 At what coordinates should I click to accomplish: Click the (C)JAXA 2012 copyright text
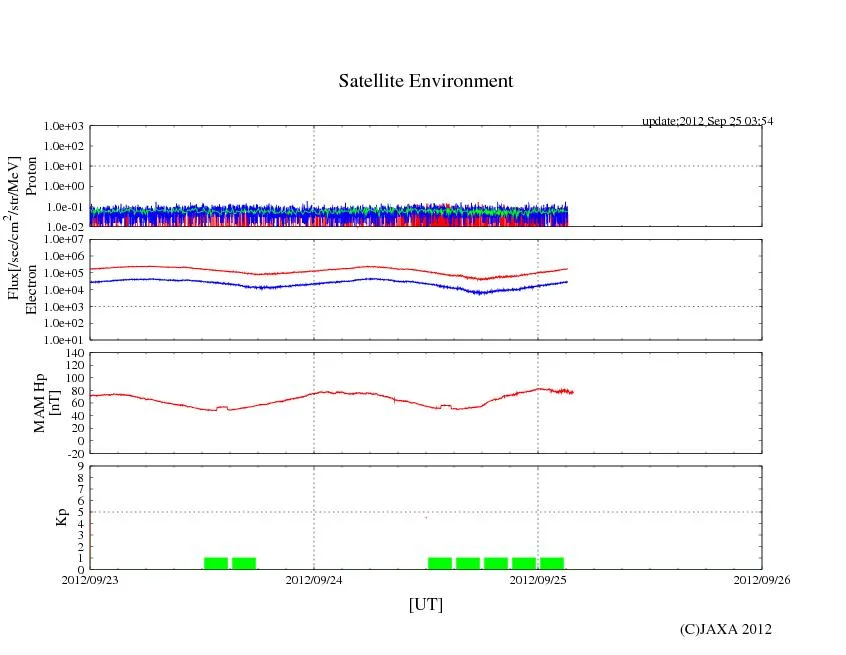(x=725, y=629)
